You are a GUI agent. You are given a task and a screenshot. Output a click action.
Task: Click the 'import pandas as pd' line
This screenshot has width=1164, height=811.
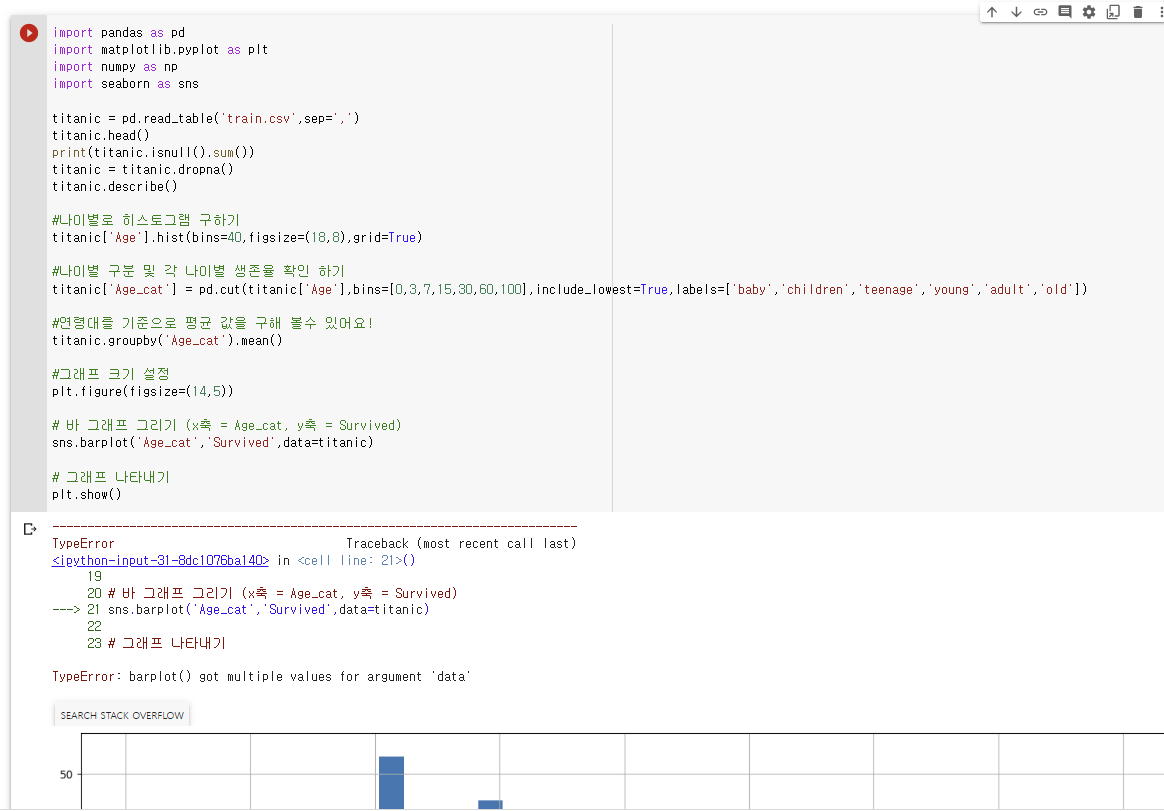point(119,33)
